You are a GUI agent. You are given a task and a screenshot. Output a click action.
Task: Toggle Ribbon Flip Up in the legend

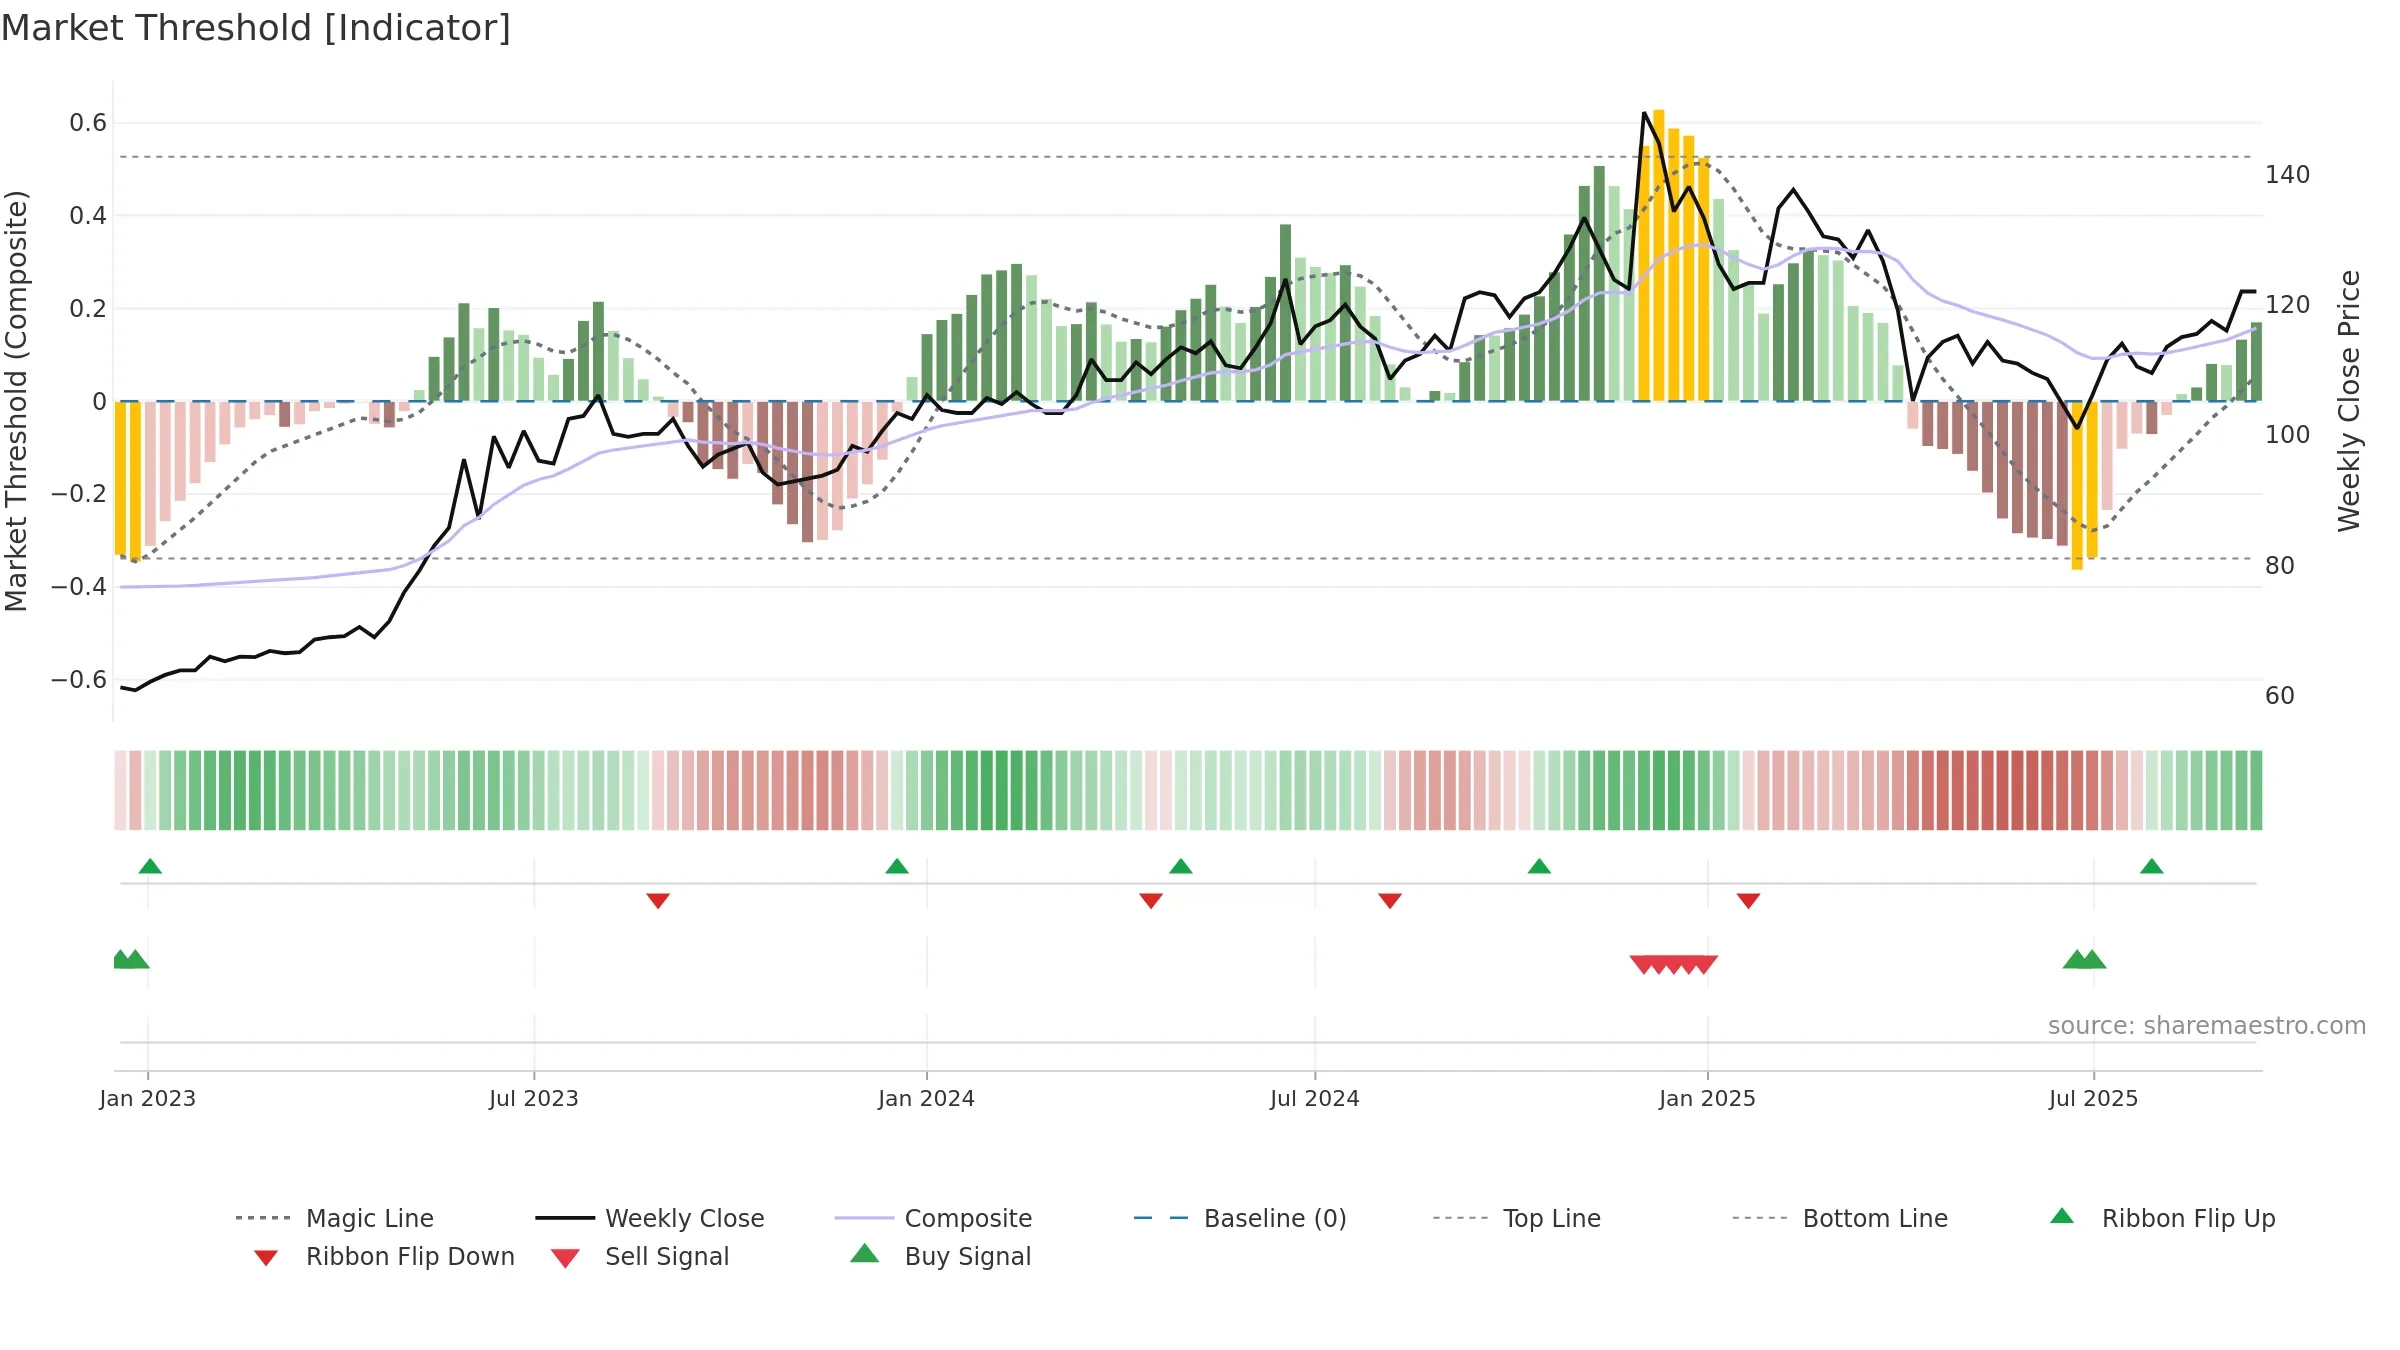tap(2162, 1218)
